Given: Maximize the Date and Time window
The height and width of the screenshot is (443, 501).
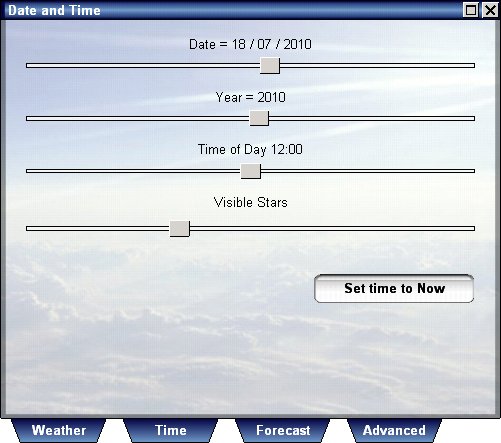Looking at the screenshot, I should coord(471,10).
